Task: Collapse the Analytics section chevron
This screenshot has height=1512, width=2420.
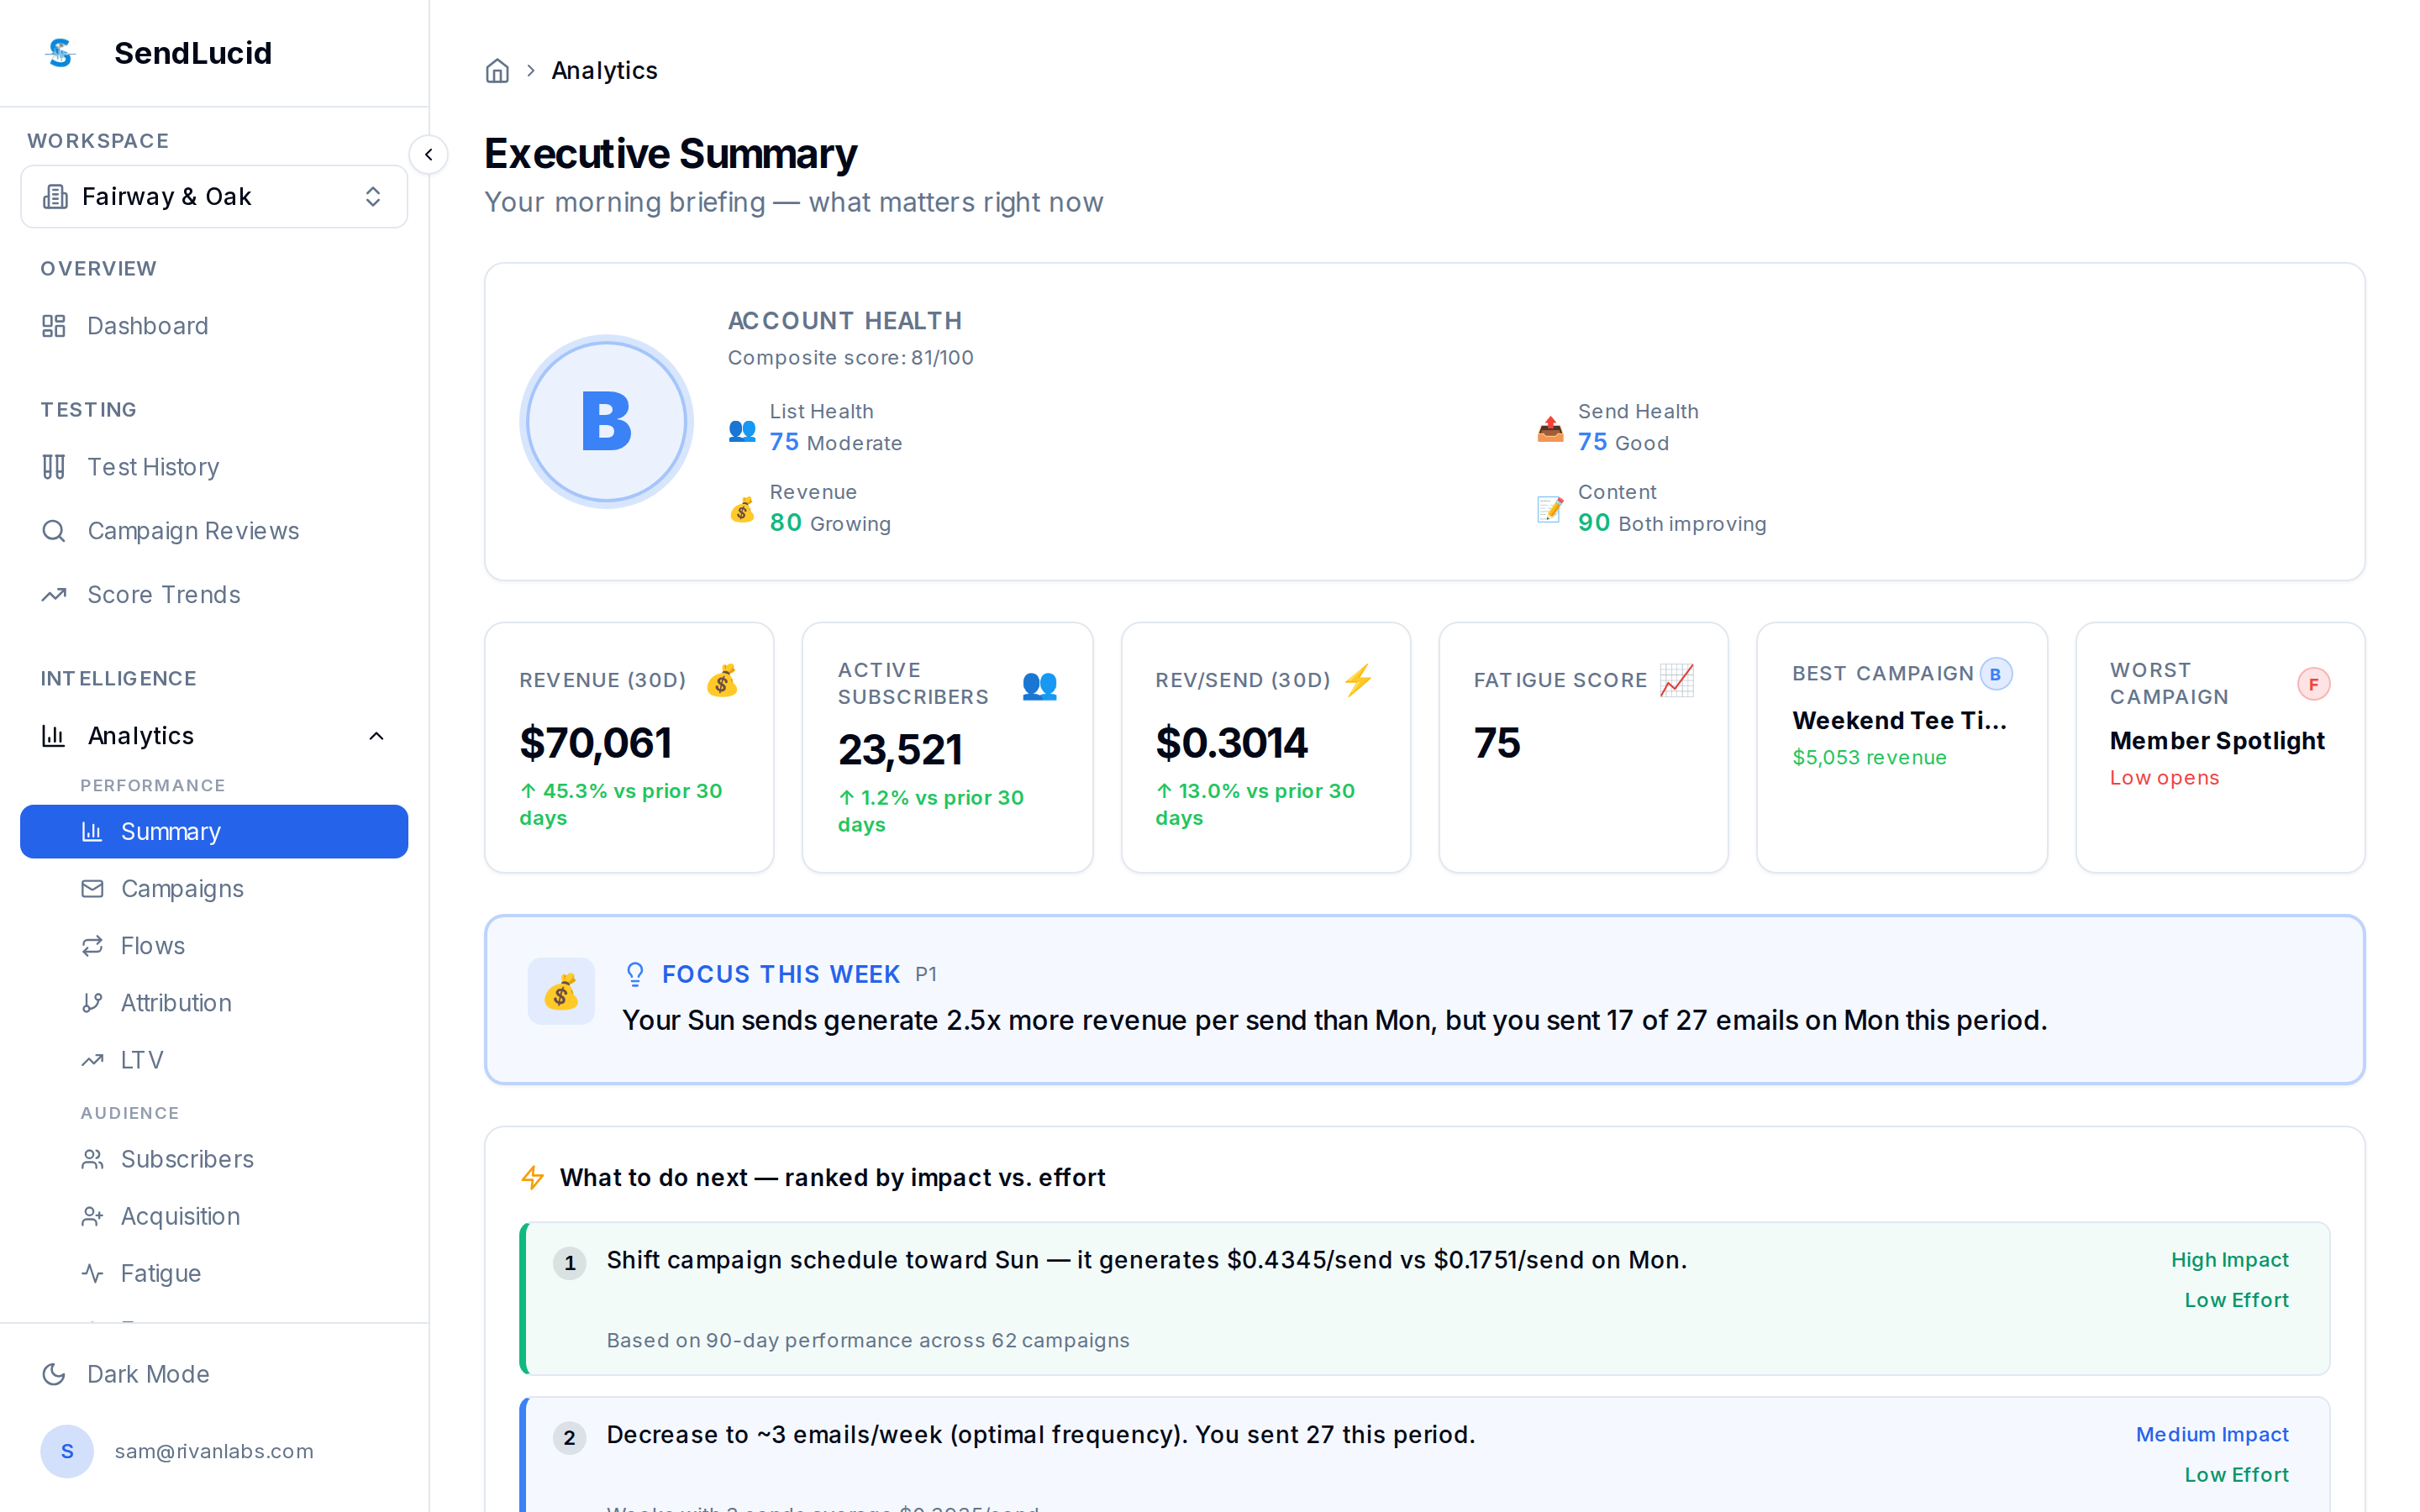Action: pos(376,737)
